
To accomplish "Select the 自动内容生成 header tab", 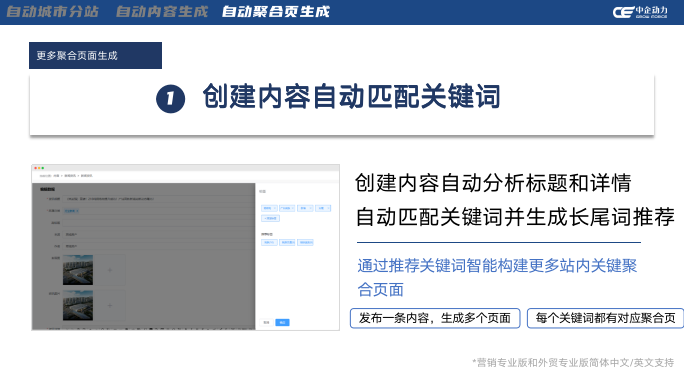I will 162,12.
